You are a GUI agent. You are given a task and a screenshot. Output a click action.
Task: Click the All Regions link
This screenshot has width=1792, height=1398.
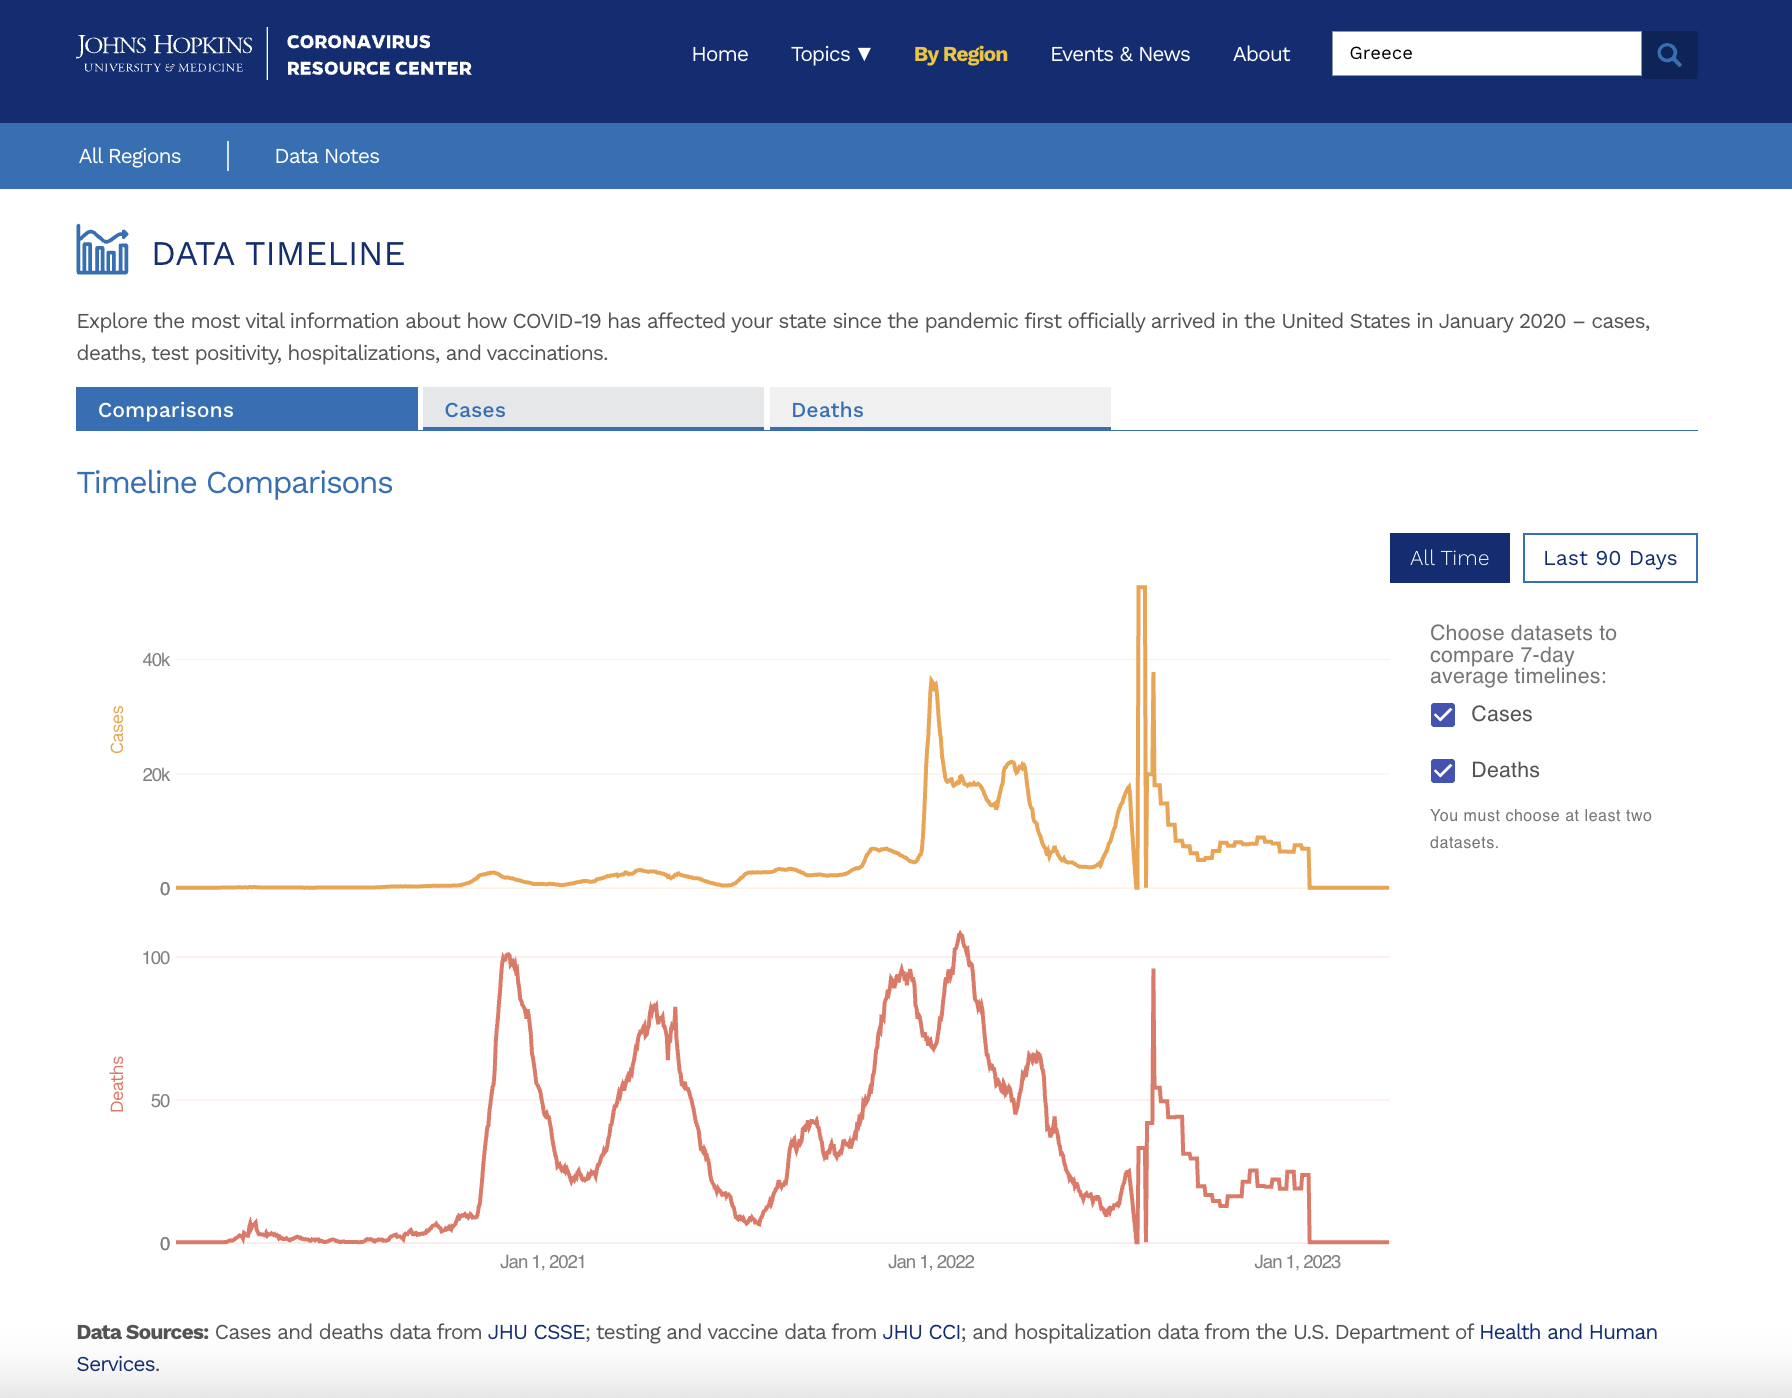[130, 156]
